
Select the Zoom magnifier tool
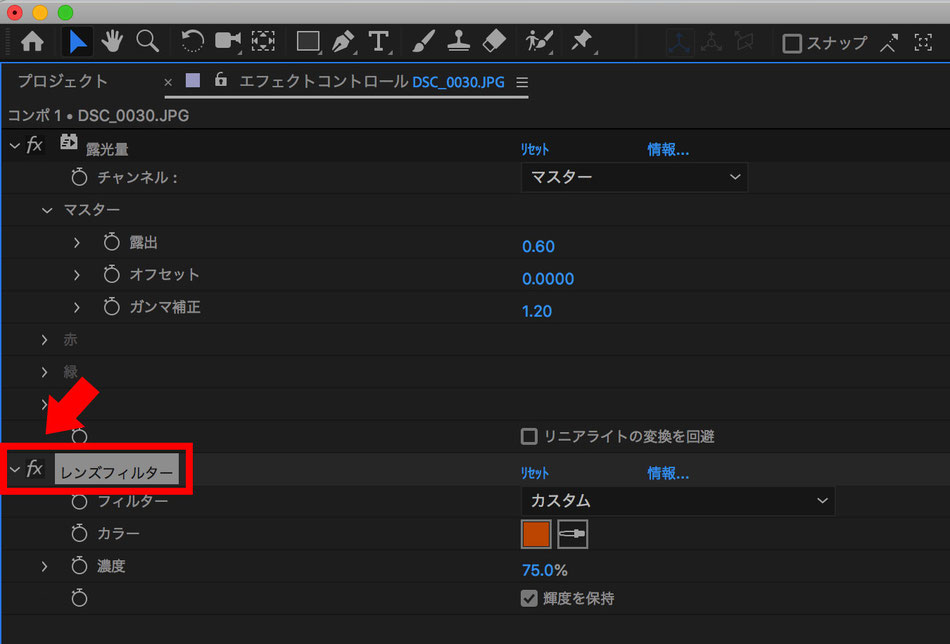[147, 42]
